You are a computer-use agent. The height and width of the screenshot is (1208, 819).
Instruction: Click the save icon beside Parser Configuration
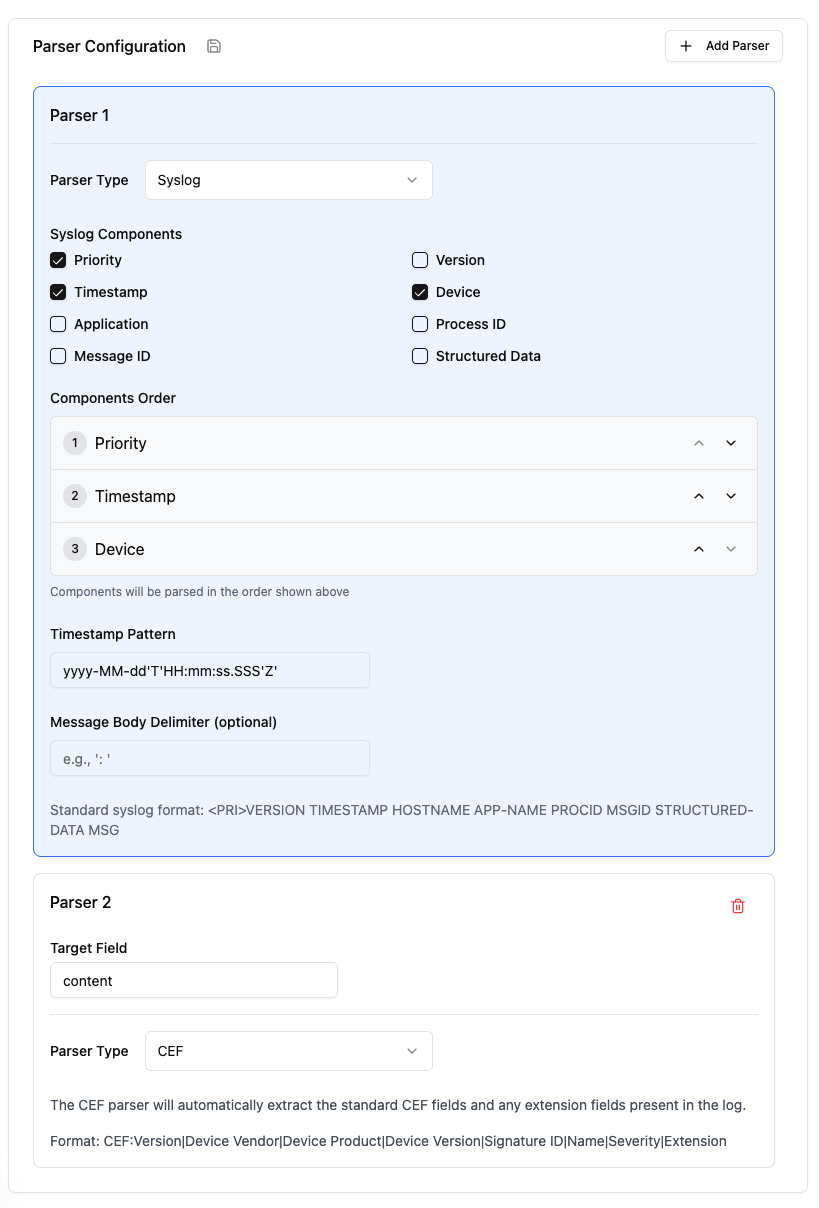coord(214,46)
